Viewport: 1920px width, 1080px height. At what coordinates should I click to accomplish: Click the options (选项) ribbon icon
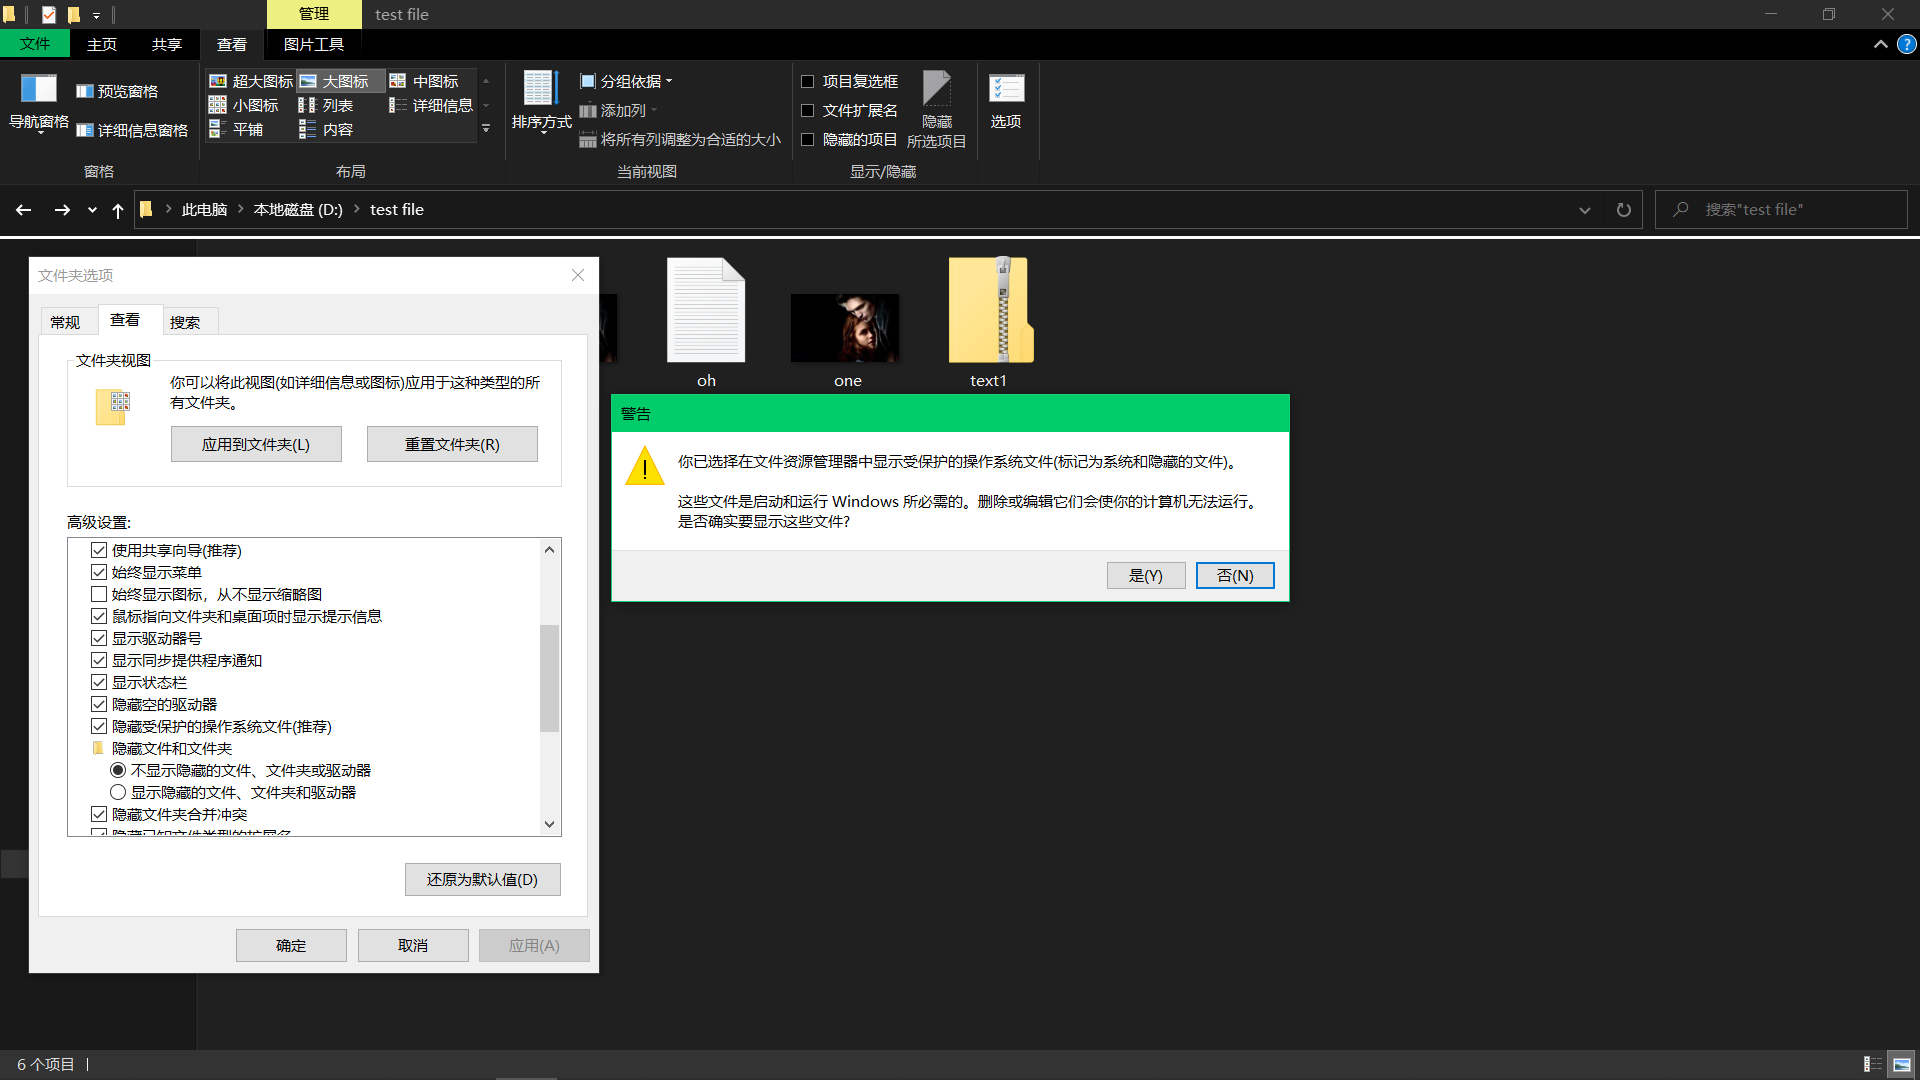tap(1006, 90)
